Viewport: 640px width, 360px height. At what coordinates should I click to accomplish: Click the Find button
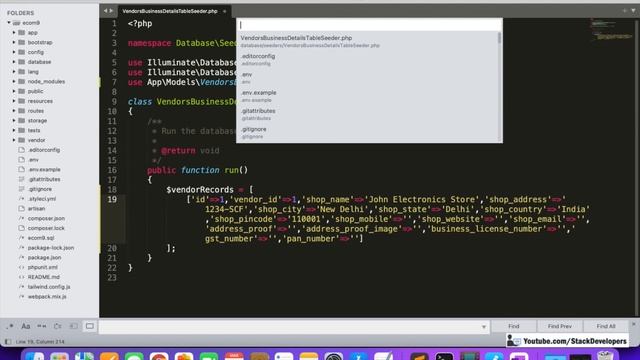[x=513, y=326]
